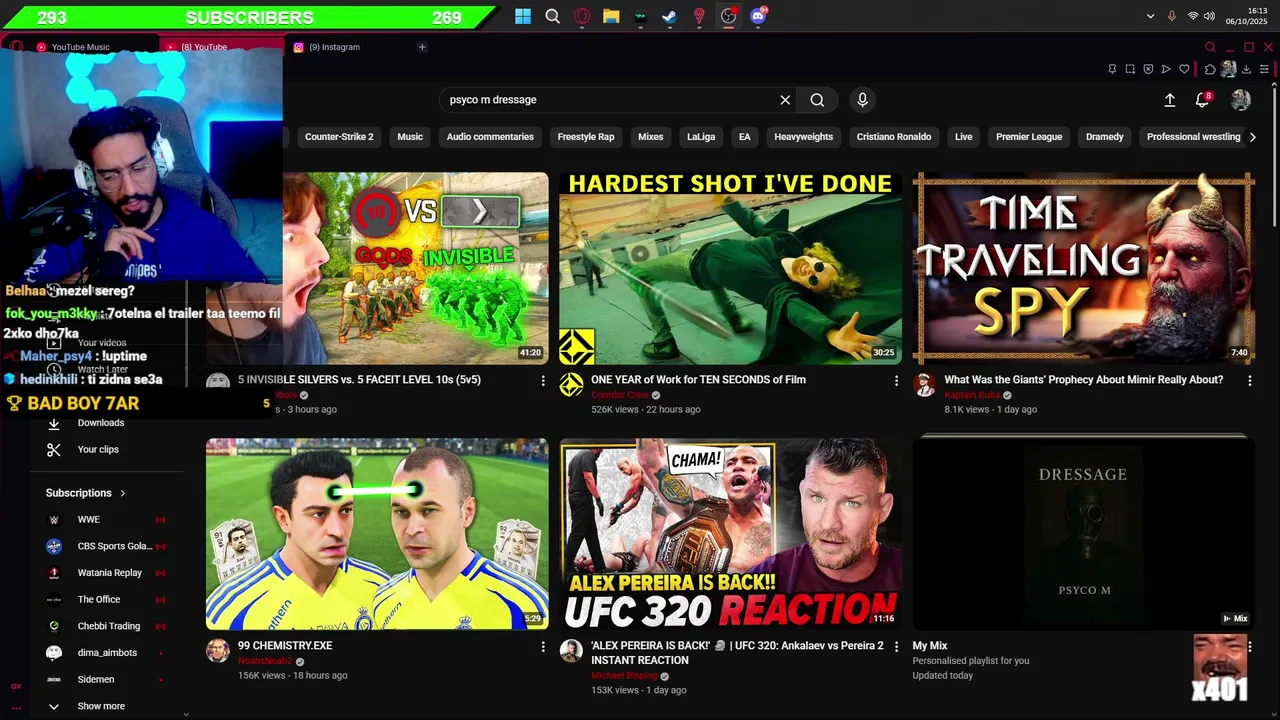The image size is (1280, 720).
Task: Open options menu for 99 CHEMISTRY.EXE video
Action: [543, 647]
